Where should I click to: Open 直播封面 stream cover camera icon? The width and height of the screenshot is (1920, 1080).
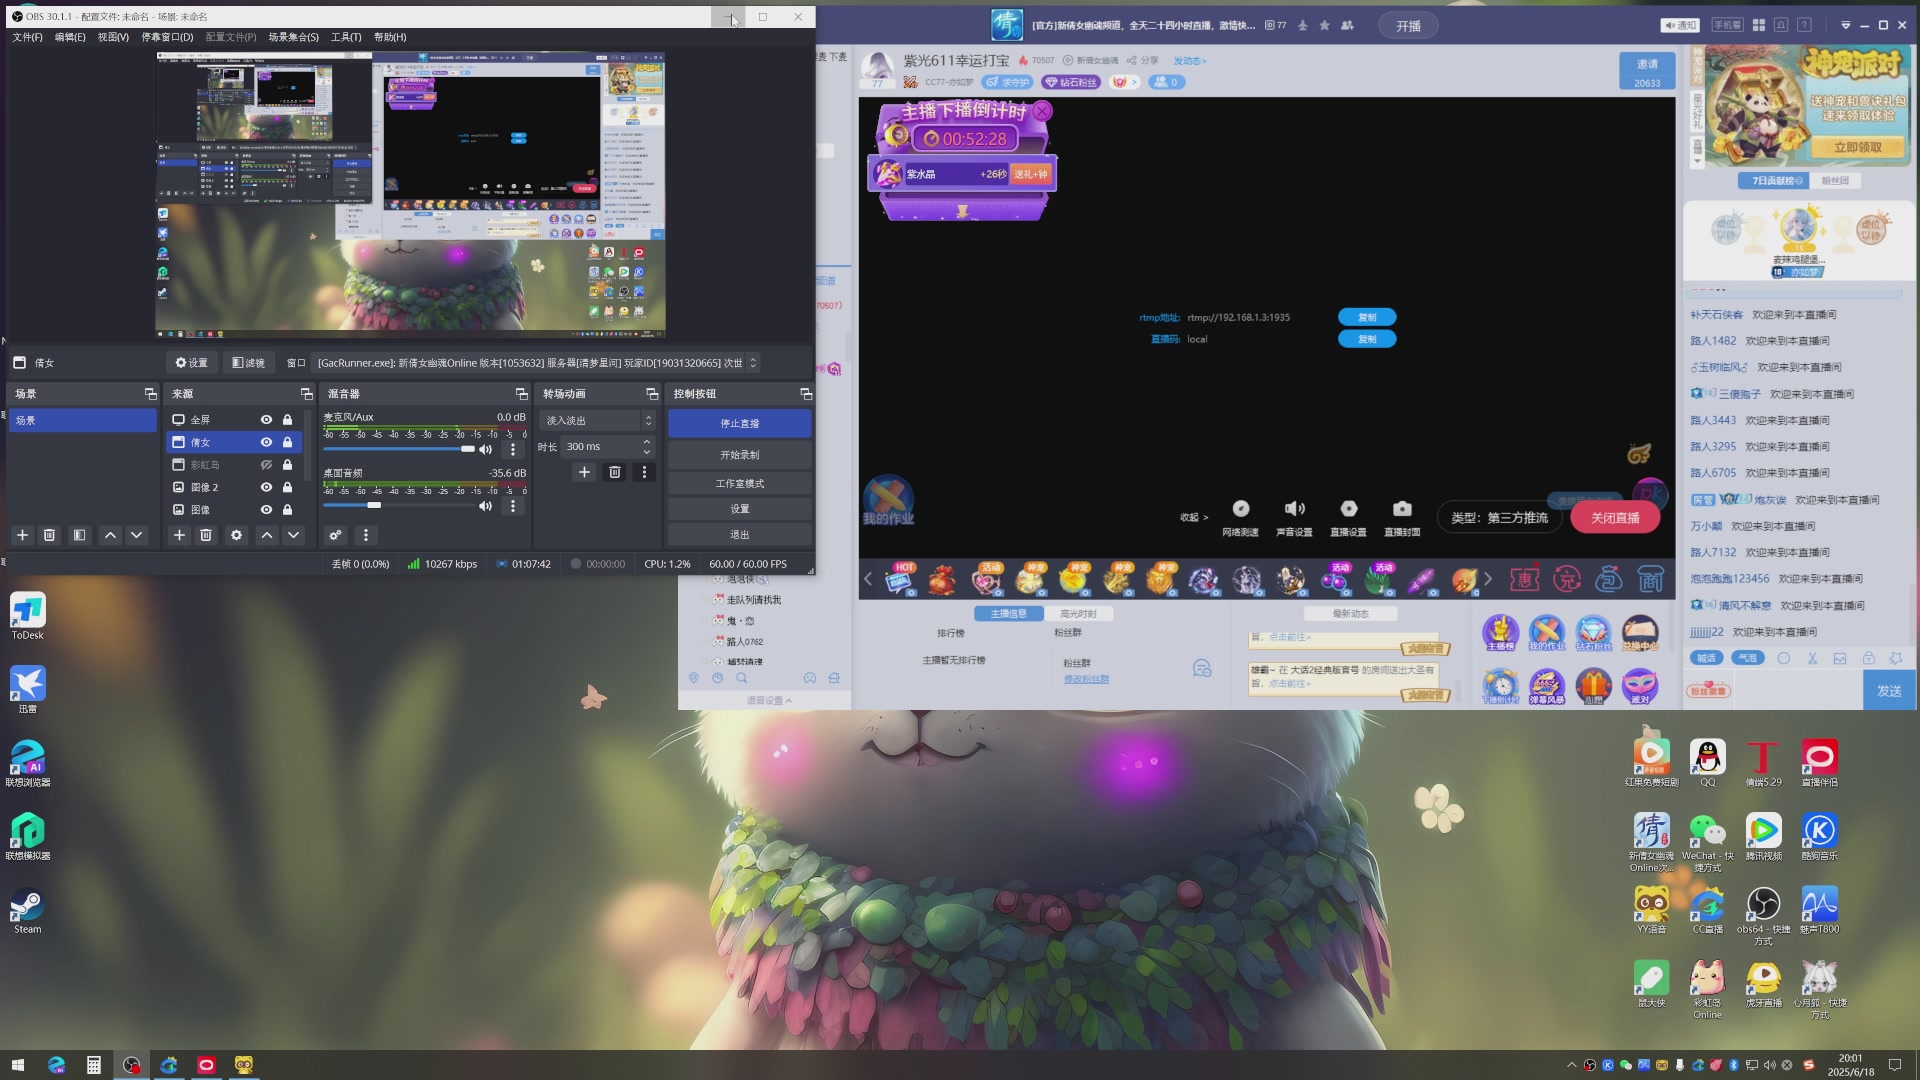pyautogui.click(x=1402, y=509)
